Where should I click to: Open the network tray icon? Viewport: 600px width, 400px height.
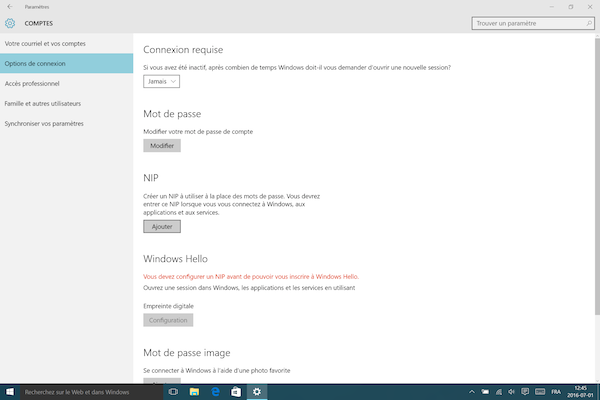click(499, 392)
